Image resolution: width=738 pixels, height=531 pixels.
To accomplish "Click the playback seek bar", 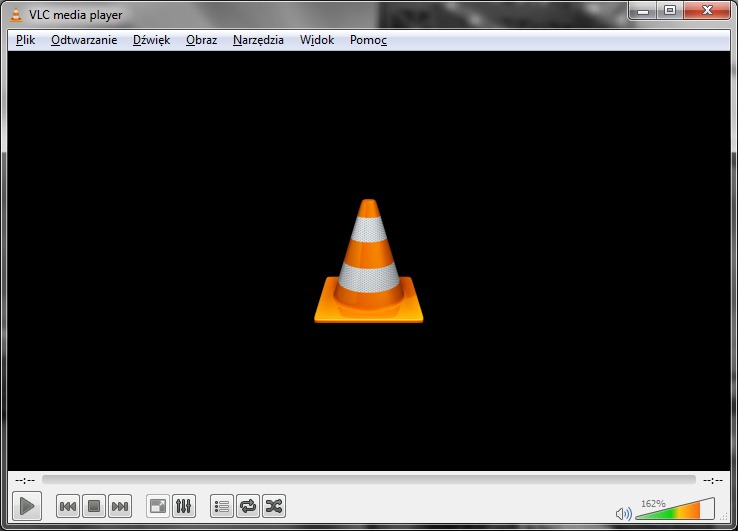I will click(x=369, y=480).
